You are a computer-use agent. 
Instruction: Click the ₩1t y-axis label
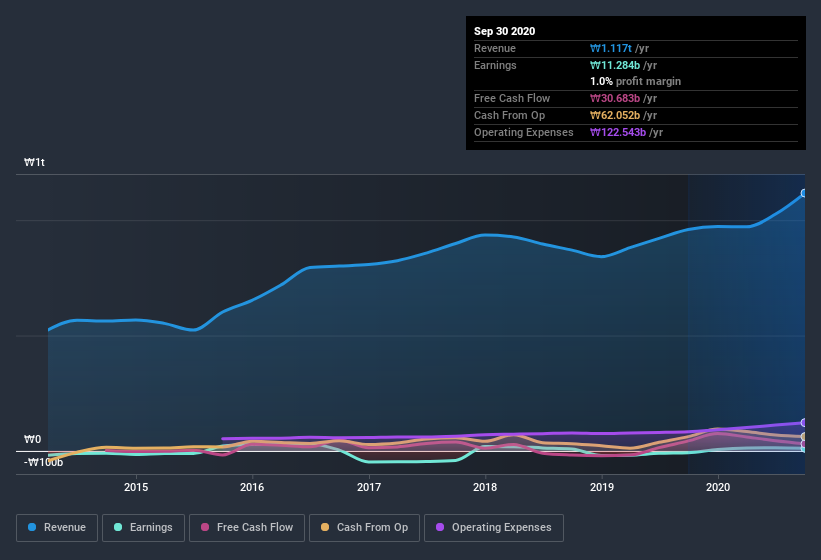(x=34, y=162)
